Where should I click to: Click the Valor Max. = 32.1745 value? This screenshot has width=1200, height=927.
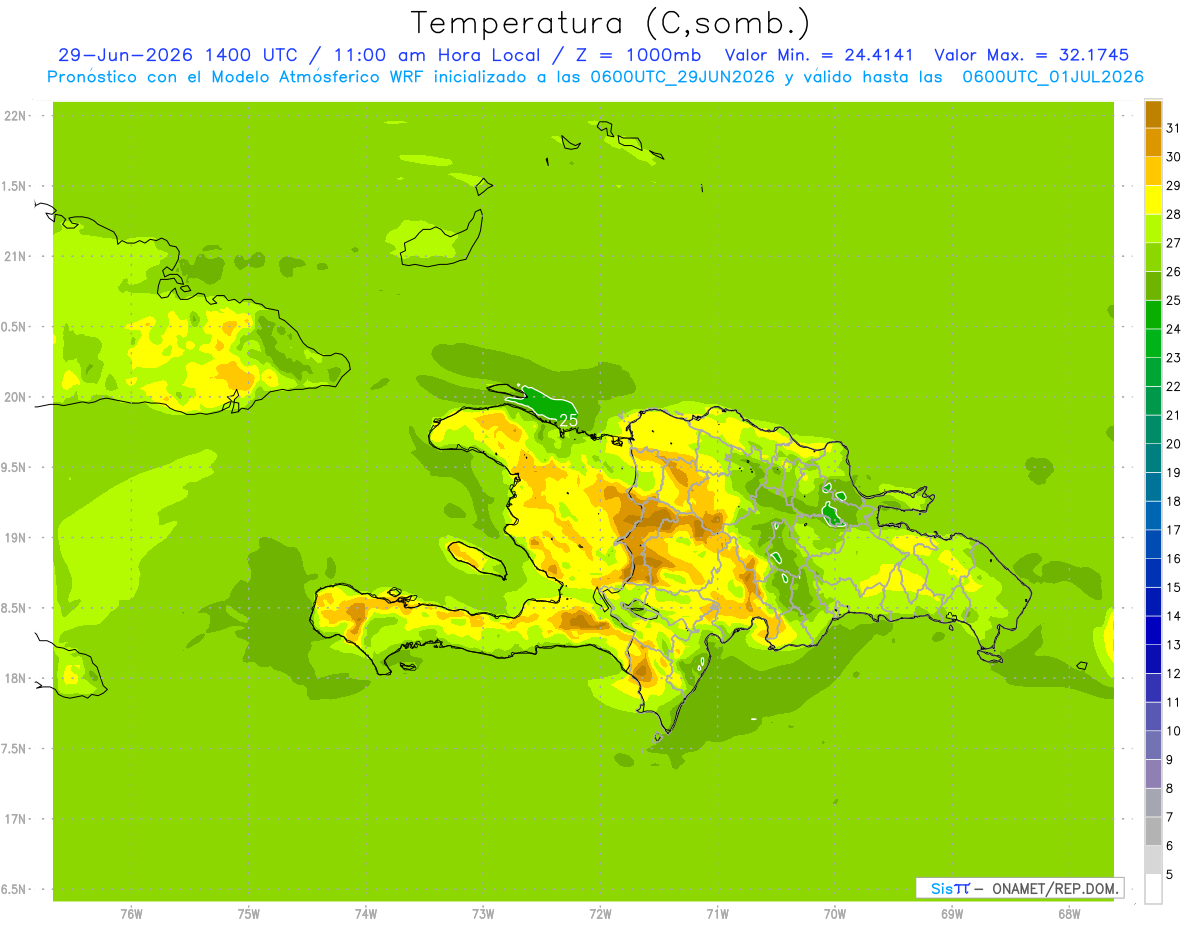point(1031,55)
